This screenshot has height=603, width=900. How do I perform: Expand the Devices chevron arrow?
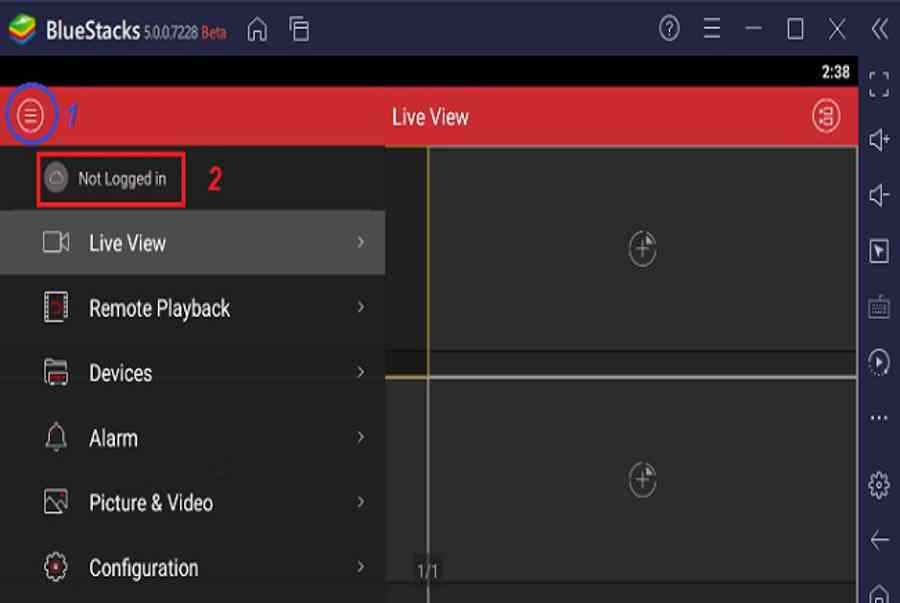coord(361,373)
